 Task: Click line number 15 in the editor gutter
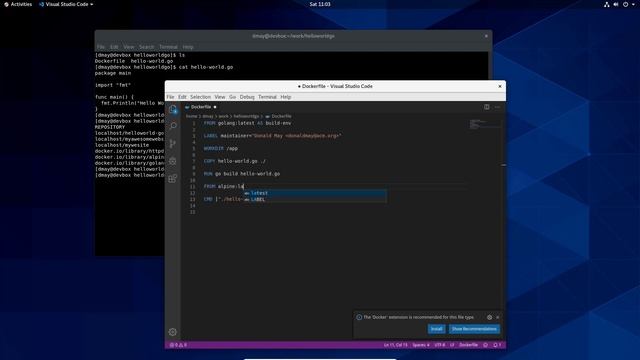(192, 212)
